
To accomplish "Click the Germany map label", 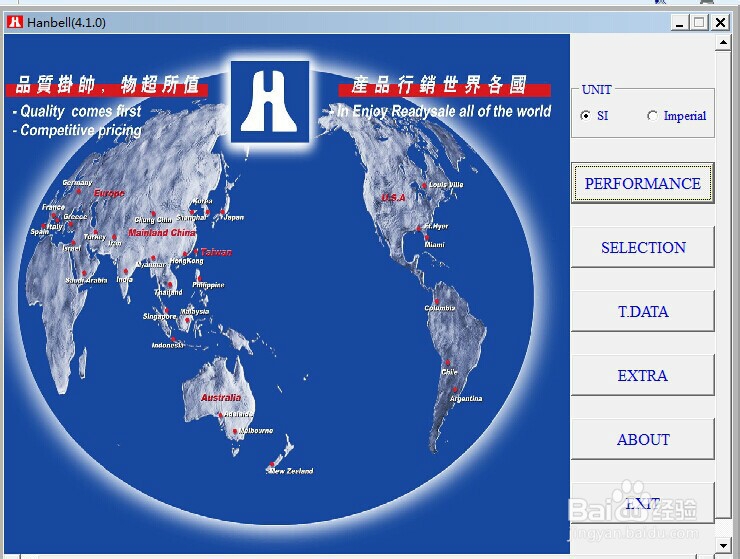I will pos(77,182).
